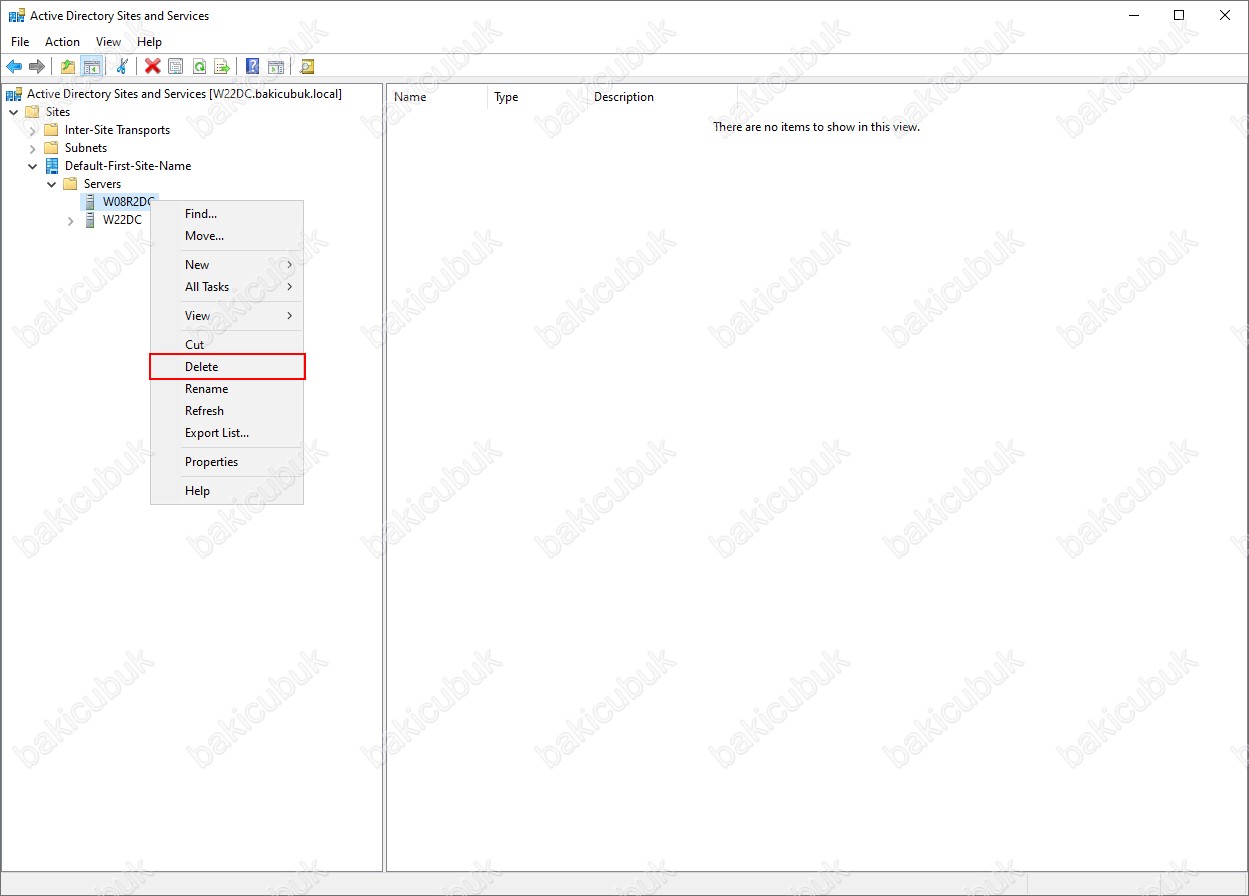1249x896 pixels.
Task: Open the View submenu in context menu
Action: click(x=227, y=316)
